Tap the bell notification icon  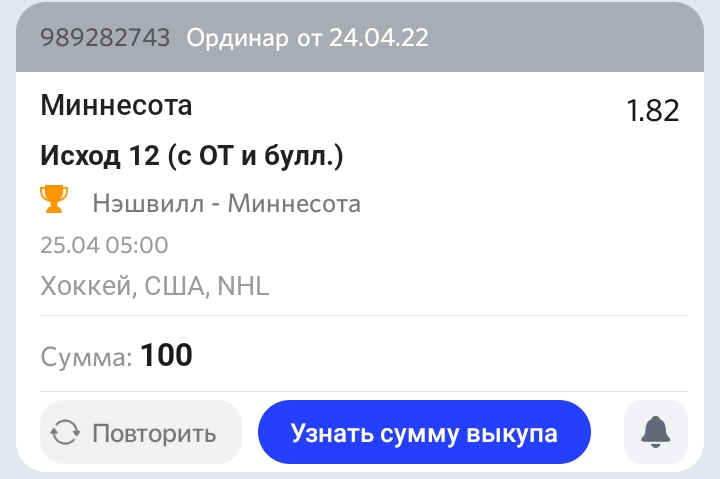[655, 432]
